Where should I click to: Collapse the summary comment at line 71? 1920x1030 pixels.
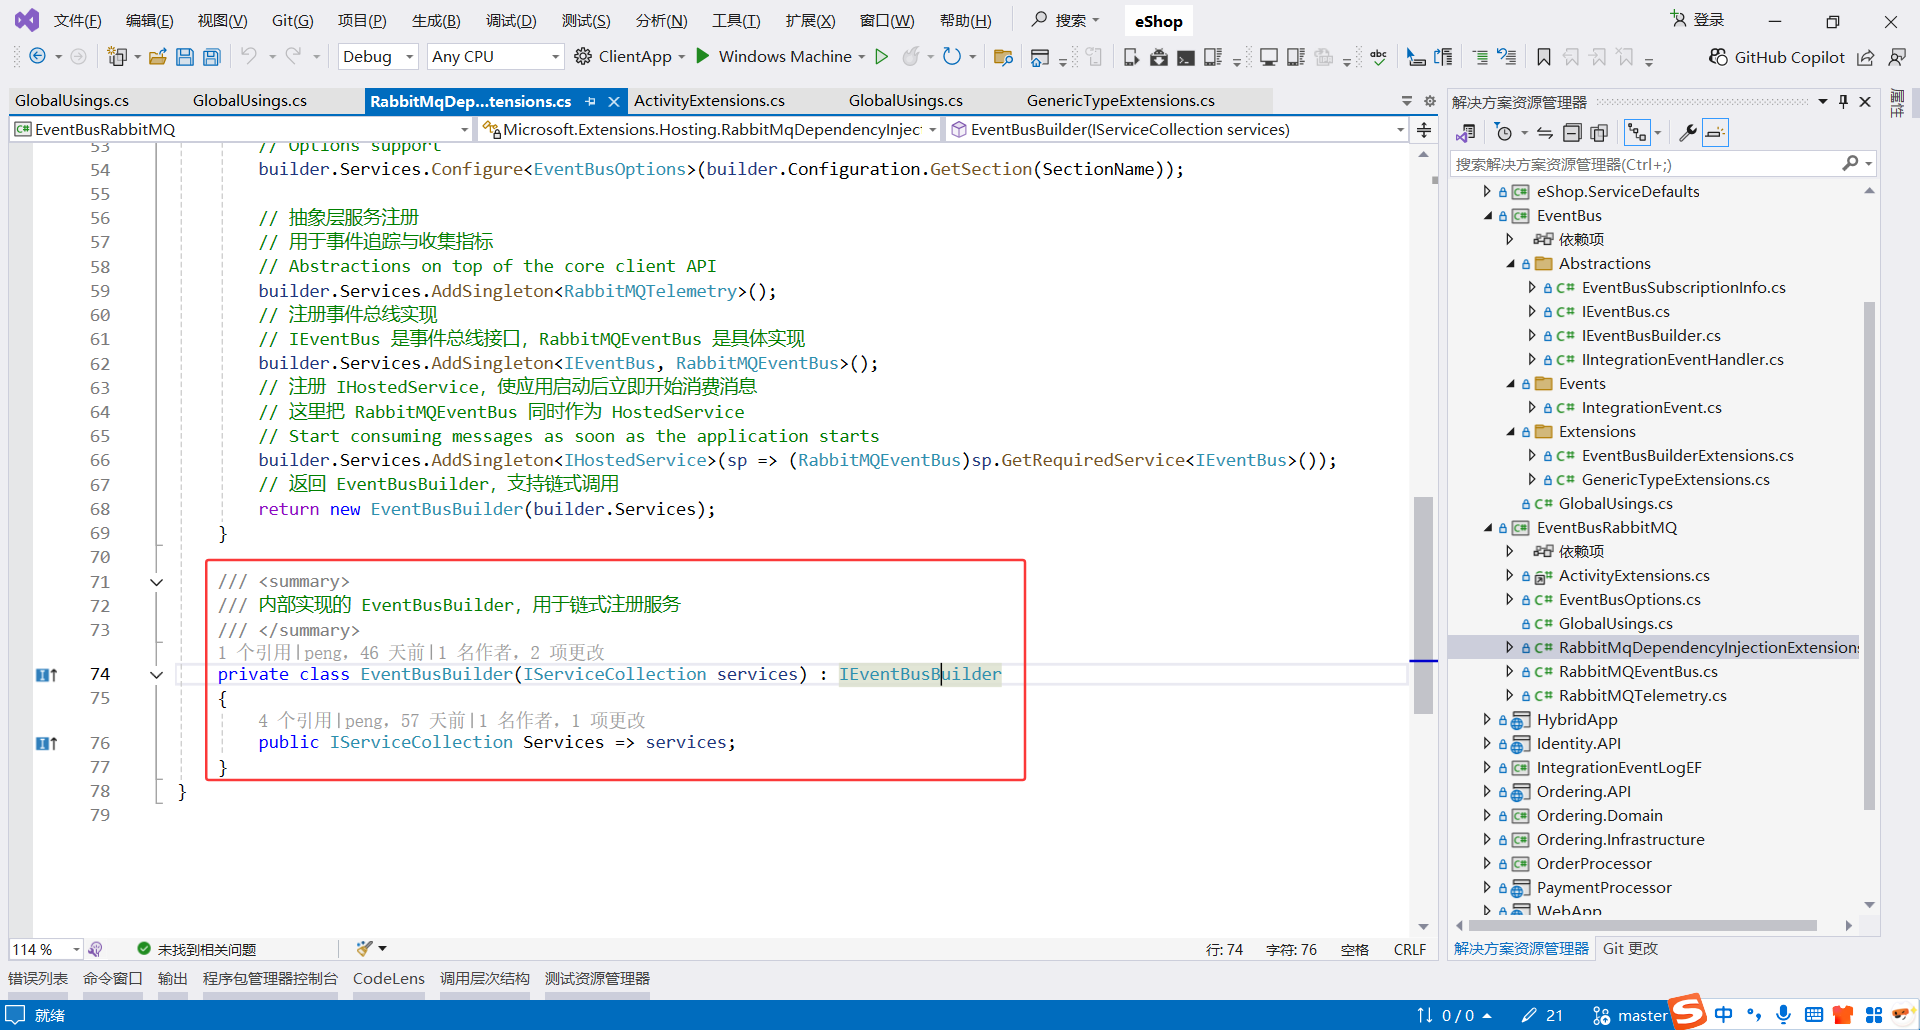click(x=157, y=582)
